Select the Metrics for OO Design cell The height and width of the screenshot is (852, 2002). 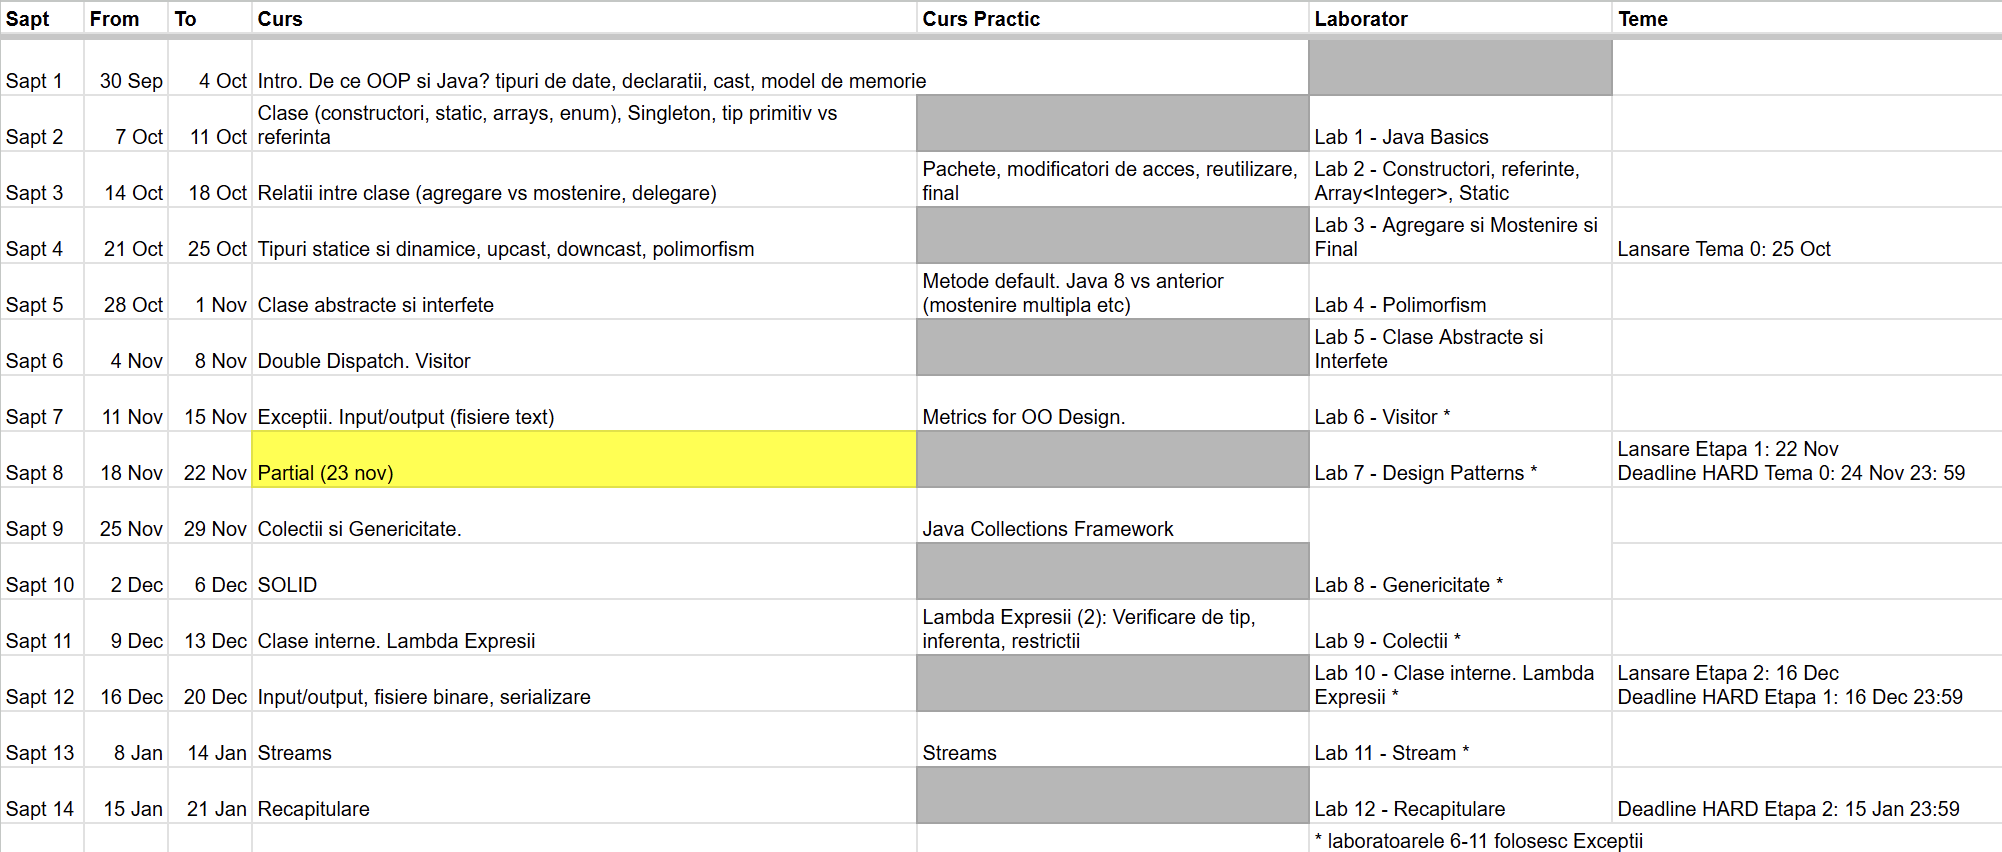pos(1112,404)
